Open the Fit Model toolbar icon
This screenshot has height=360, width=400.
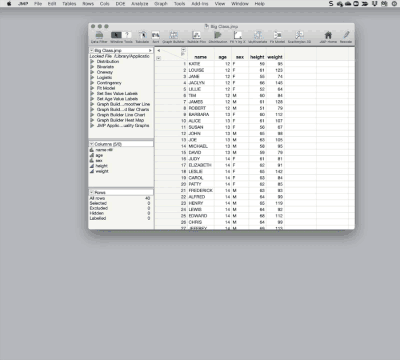[277, 37]
